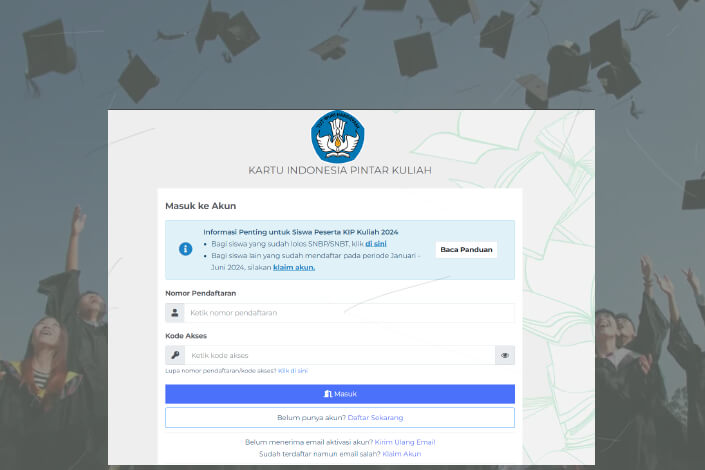Click the Kemdikbud Tut Wuri Handayani logo
Screen dimensions: 705x470
338,136
